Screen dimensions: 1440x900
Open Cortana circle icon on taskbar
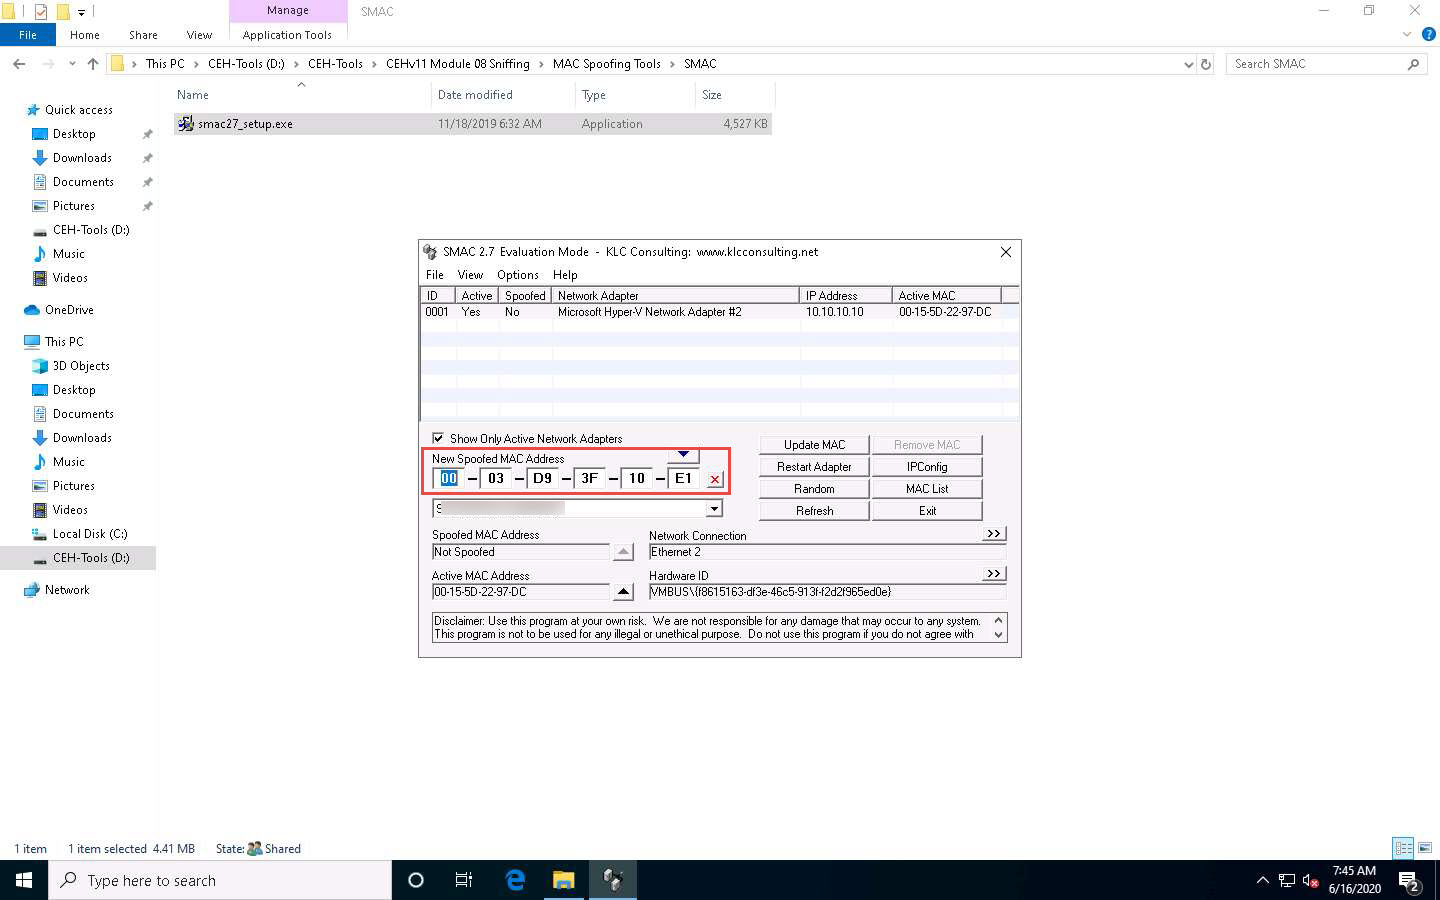tap(416, 880)
